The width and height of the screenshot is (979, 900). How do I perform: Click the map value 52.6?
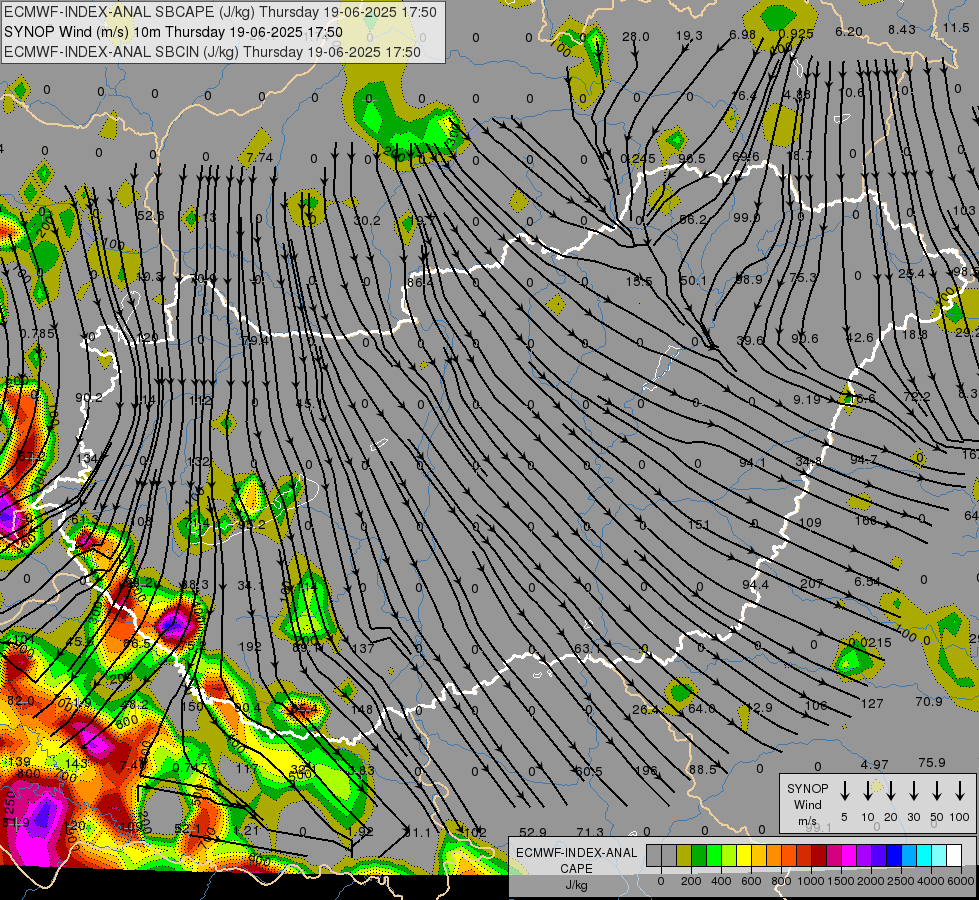pyautogui.click(x=150, y=215)
